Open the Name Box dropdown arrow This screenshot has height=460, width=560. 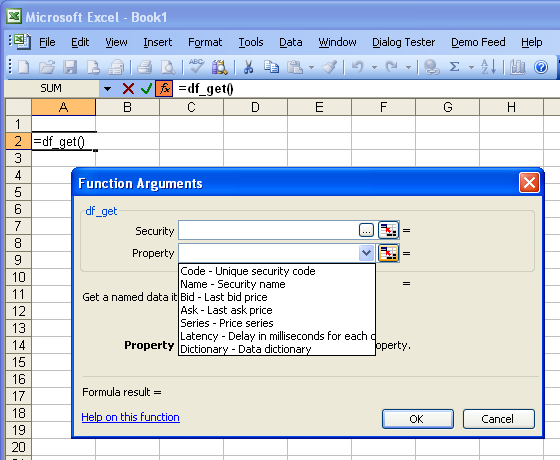(107, 89)
